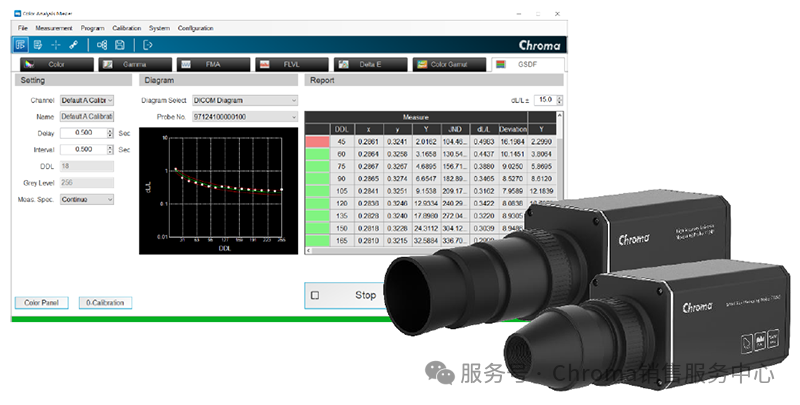Click the first measurement toolbar icon
The image size is (800, 405).
coord(21,45)
